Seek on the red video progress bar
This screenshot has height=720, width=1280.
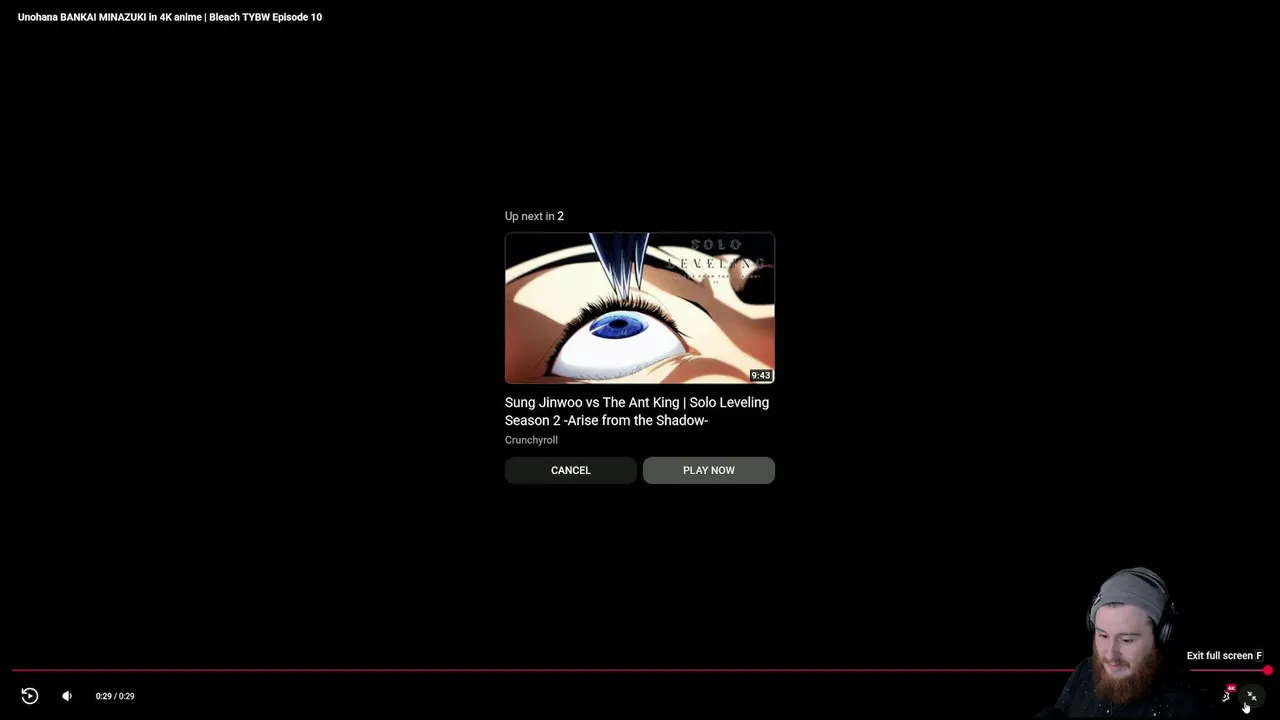tap(640, 671)
